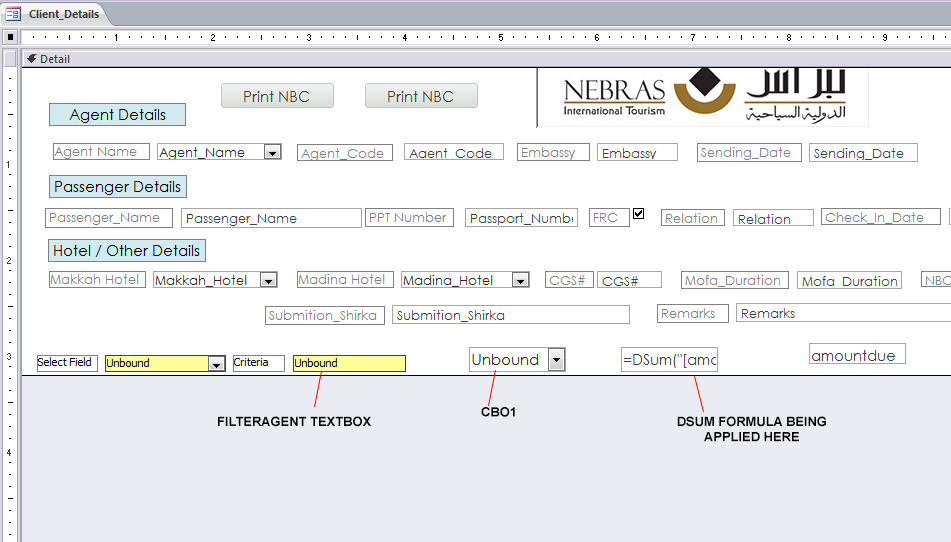Viewport: 951px width, 542px height.
Task: Select the Relation label
Action: 693,218
